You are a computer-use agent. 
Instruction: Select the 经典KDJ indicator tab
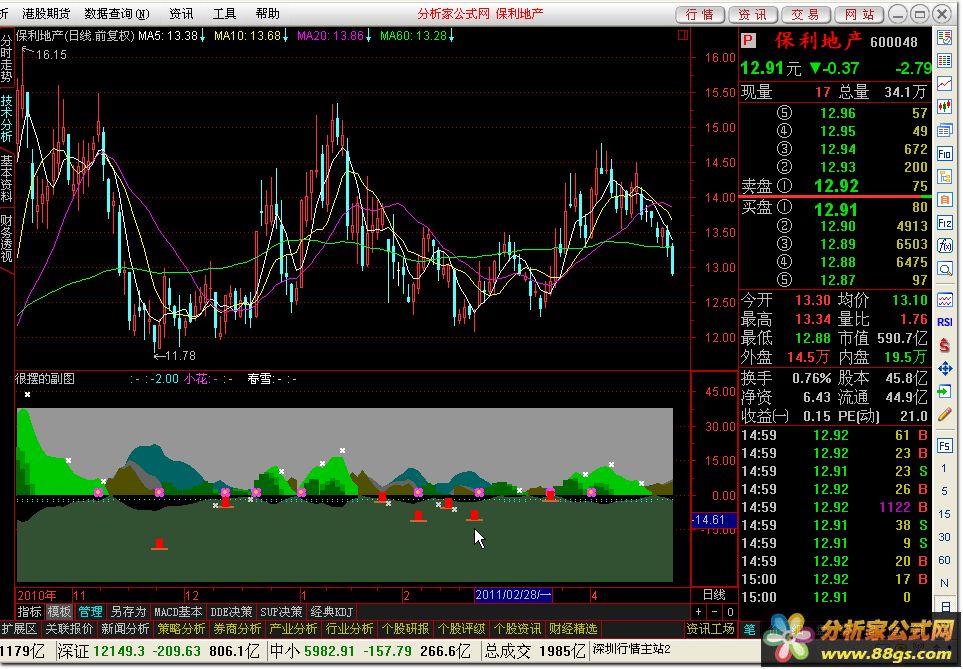pyautogui.click(x=332, y=612)
